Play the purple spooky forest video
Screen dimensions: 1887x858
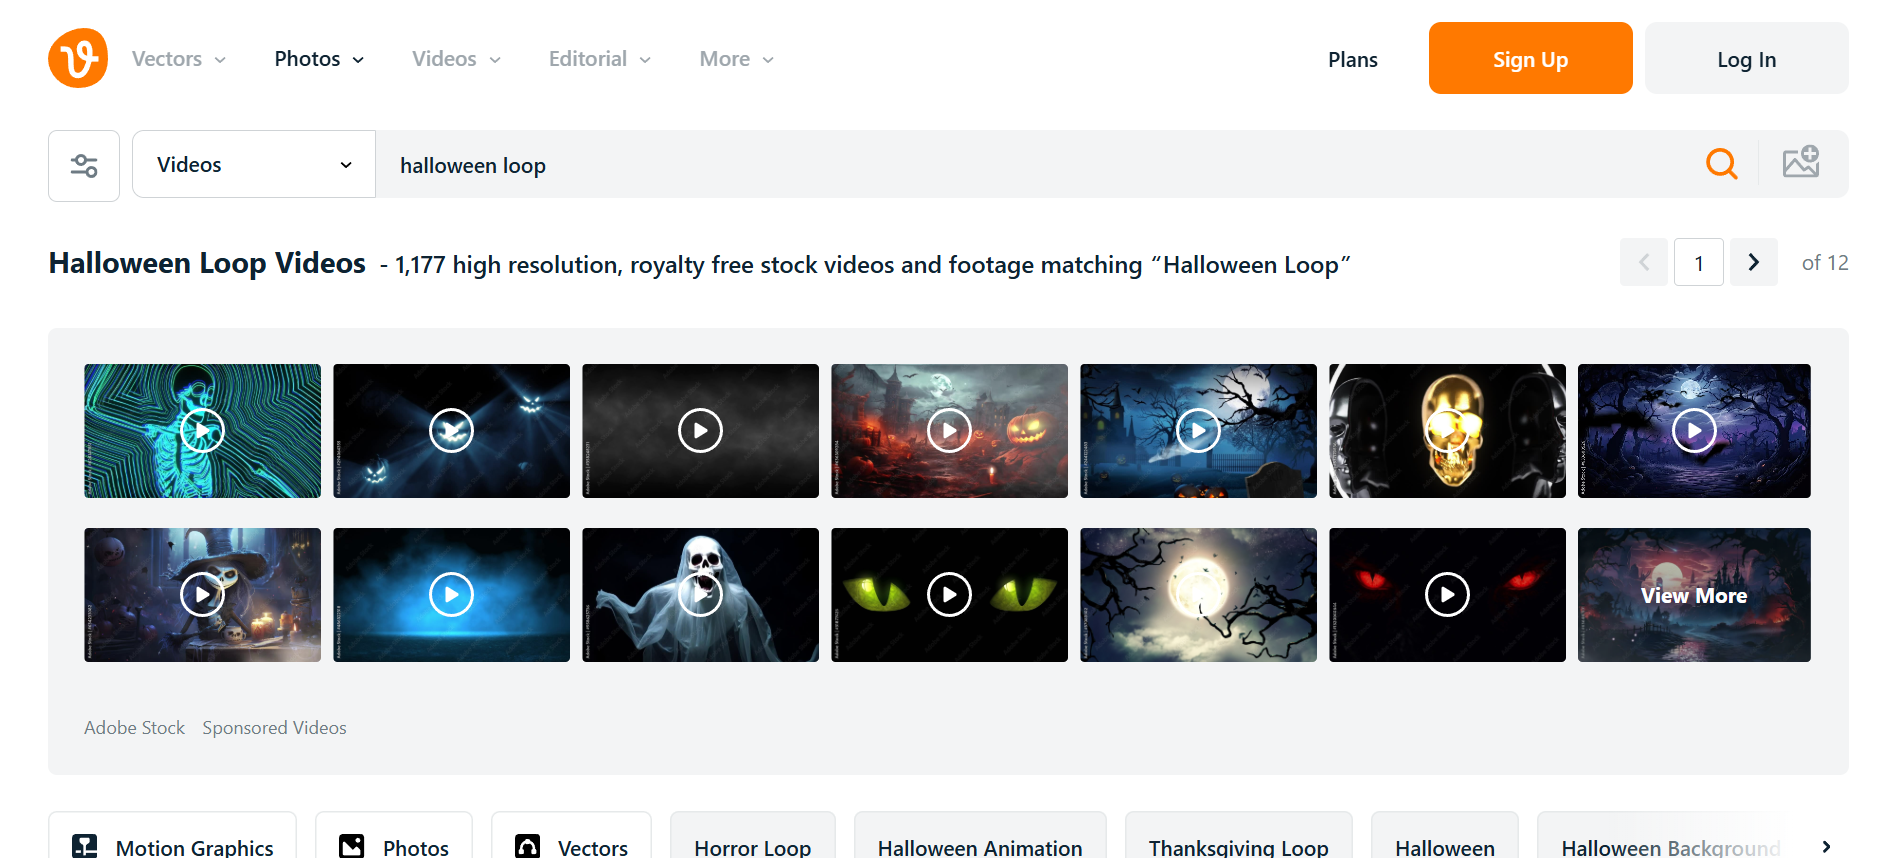tap(1694, 431)
